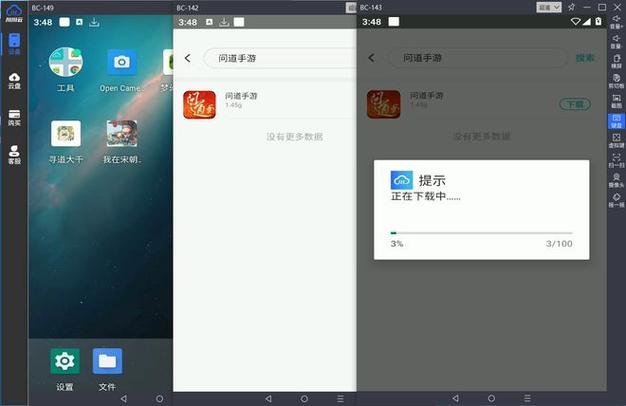The width and height of the screenshot is (626, 406).
Task: Click the 3/100 progress count in dialog
Action: [559, 244]
